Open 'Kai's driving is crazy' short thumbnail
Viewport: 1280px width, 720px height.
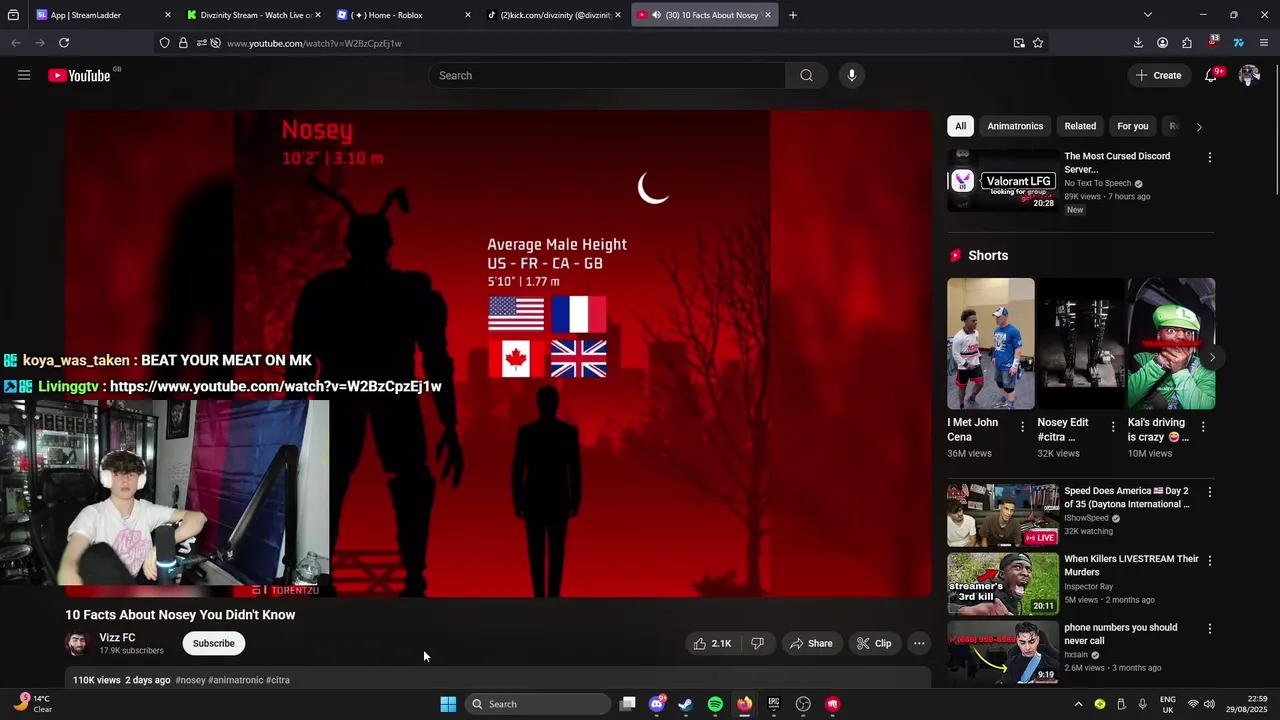(x=1171, y=343)
